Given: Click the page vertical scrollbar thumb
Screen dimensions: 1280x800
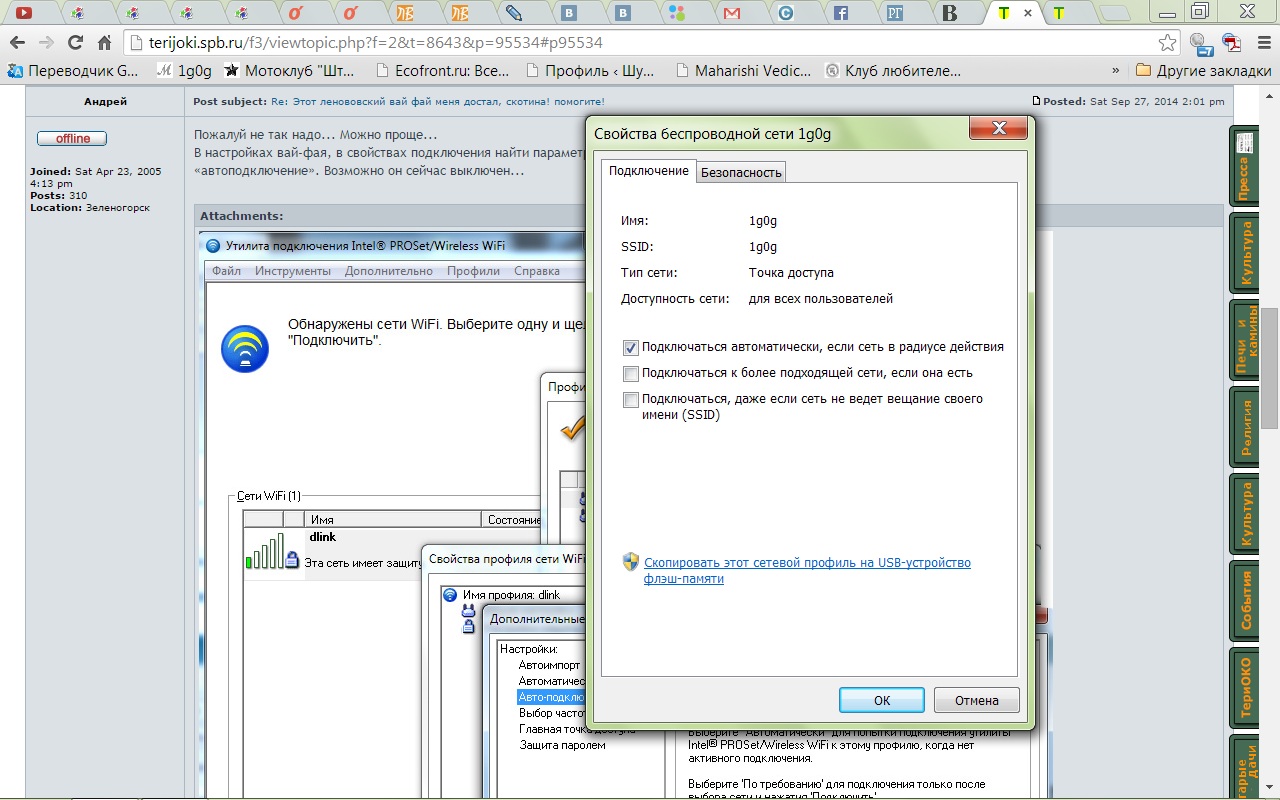Looking at the screenshot, I should point(1270,368).
